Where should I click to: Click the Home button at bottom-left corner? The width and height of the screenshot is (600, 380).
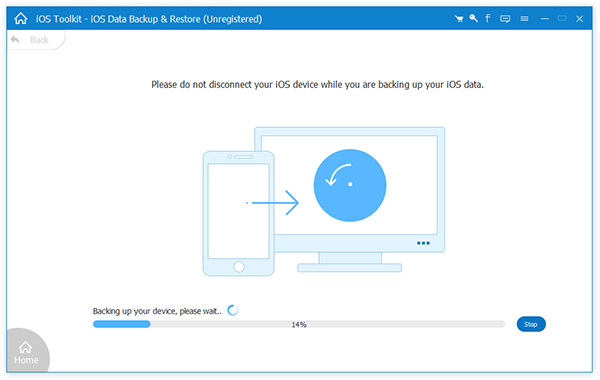(27, 352)
